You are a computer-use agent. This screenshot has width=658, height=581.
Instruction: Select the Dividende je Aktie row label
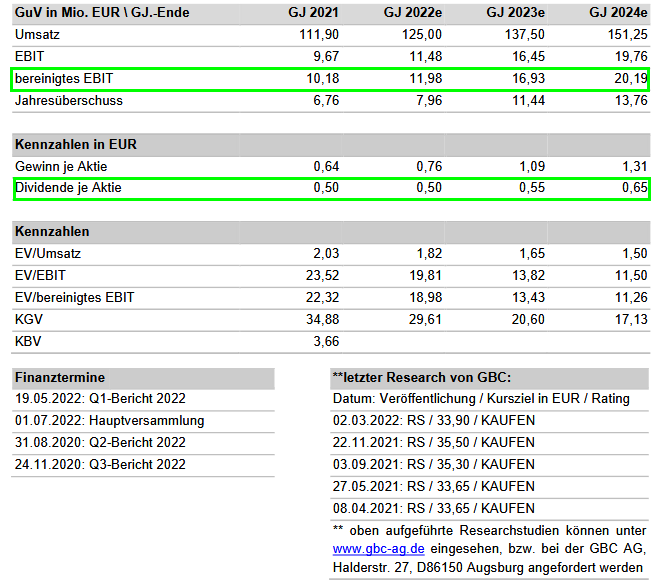click(68, 188)
